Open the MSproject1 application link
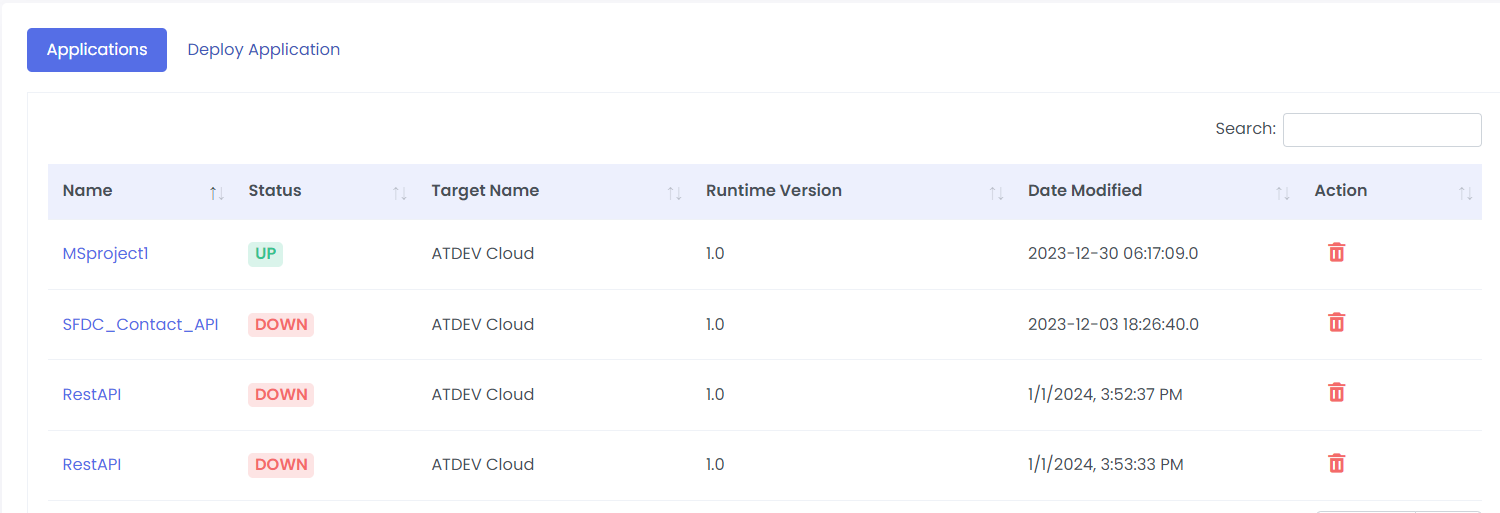This screenshot has width=1500, height=513. click(105, 254)
